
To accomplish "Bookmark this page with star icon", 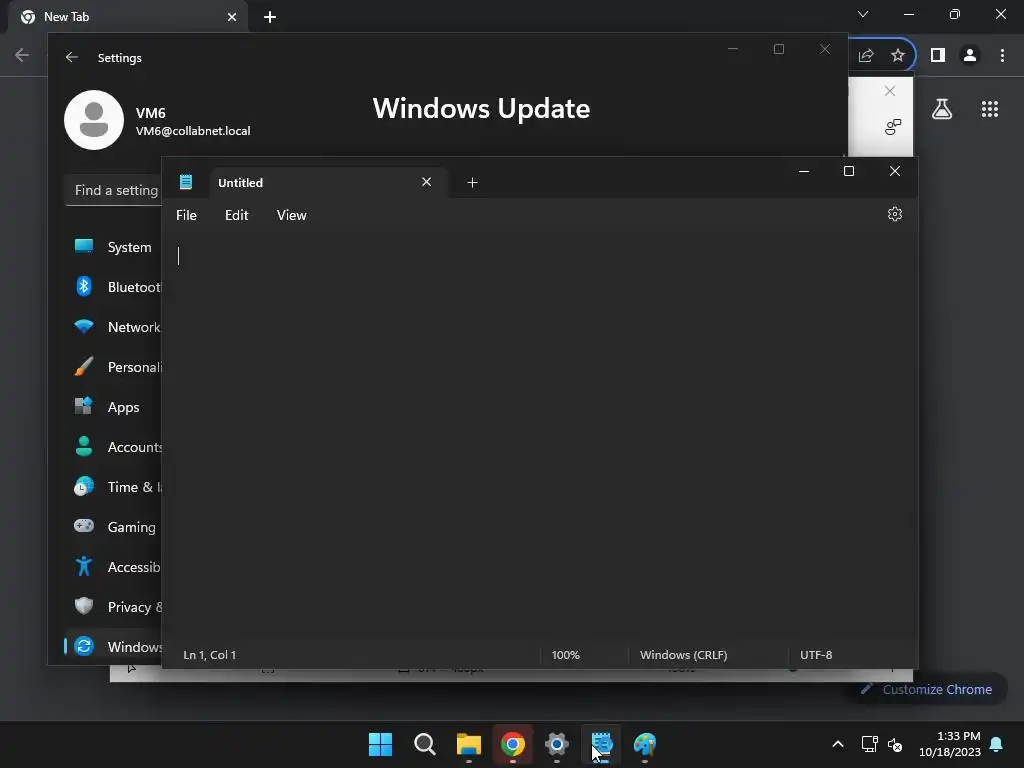I will click(898, 56).
